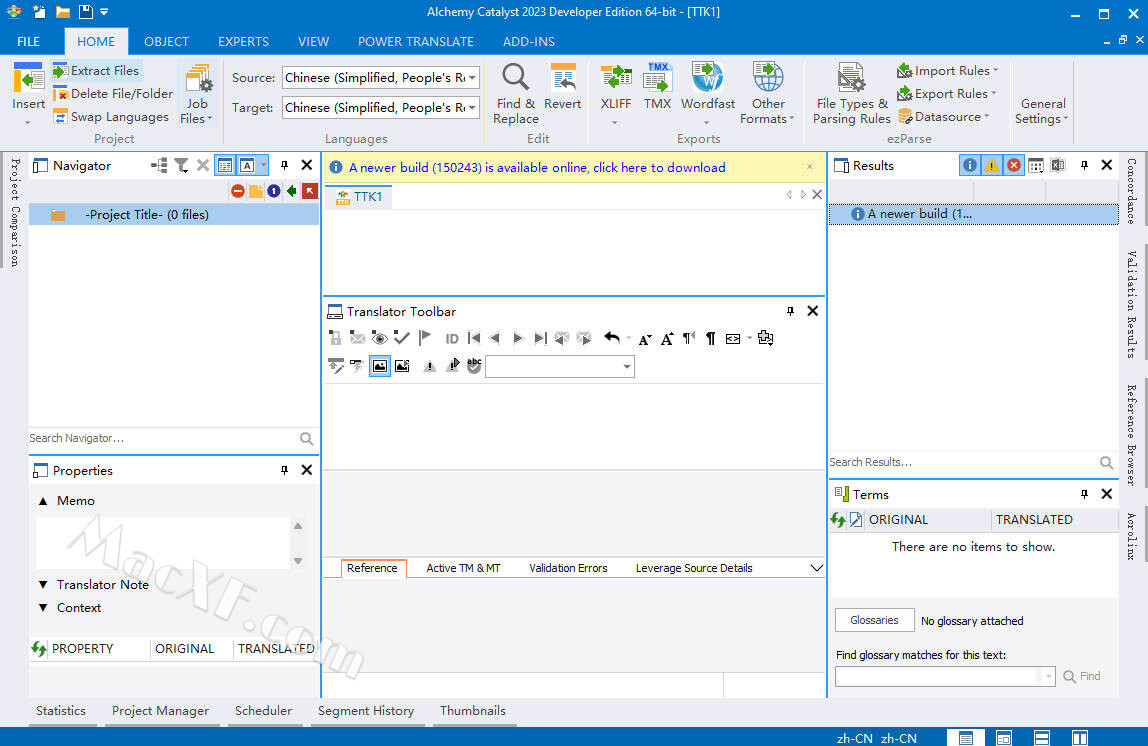
Task: Select the Project Title item in Navigator
Action: pos(146,214)
